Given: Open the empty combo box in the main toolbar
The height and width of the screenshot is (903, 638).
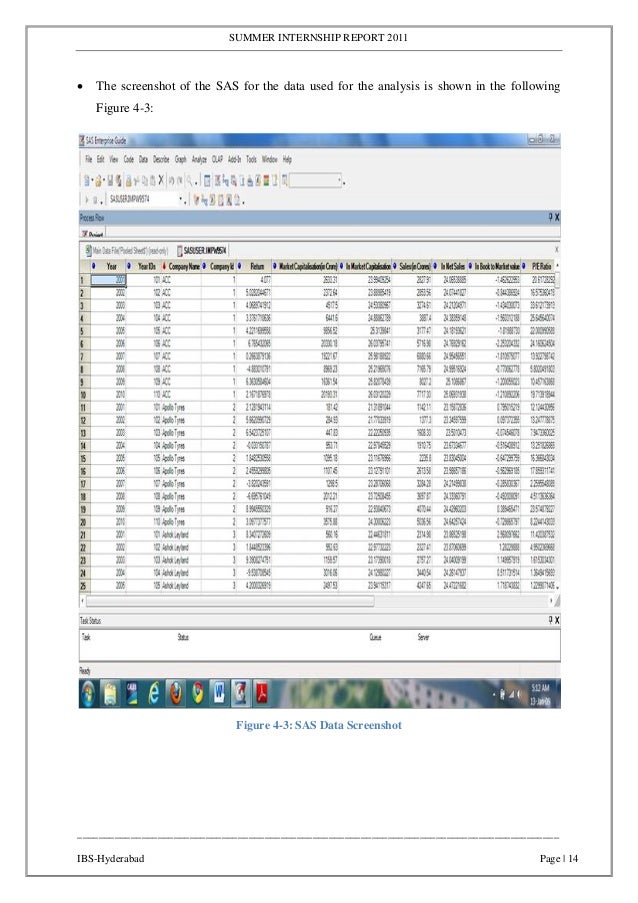Looking at the screenshot, I should point(316,181).
